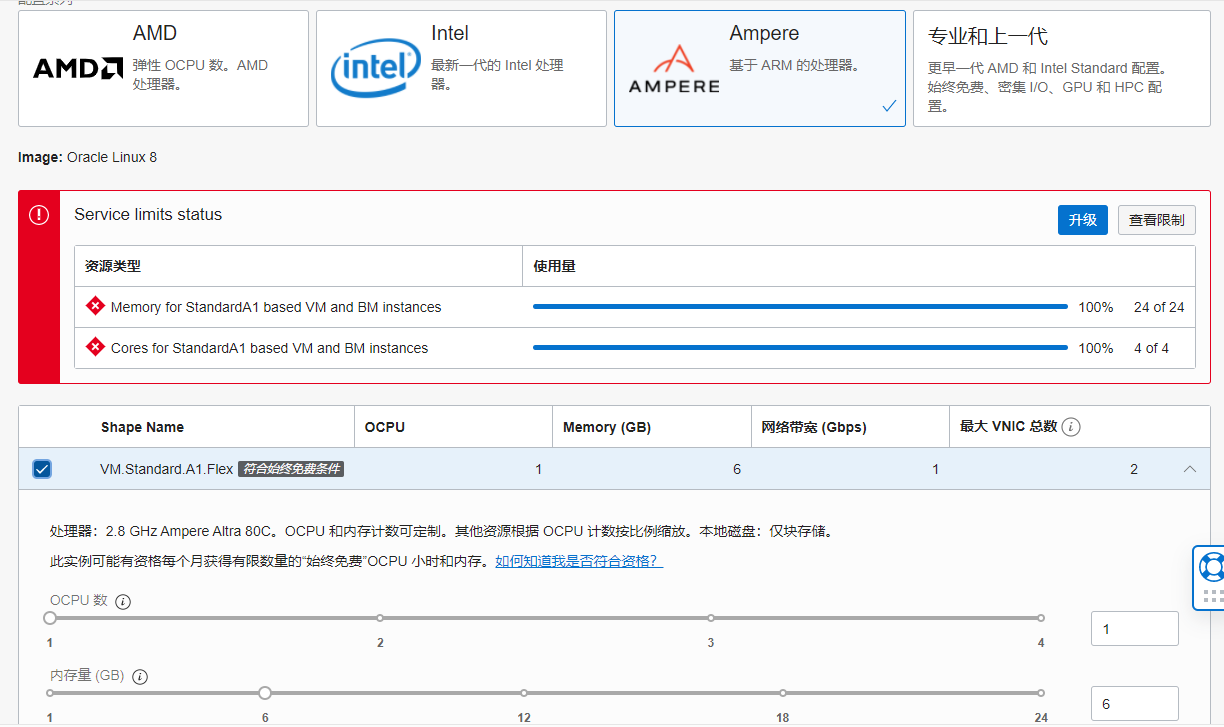Click the 升级 button
This screenshot has height=727, width=1224.
(x=1083, y=220)
